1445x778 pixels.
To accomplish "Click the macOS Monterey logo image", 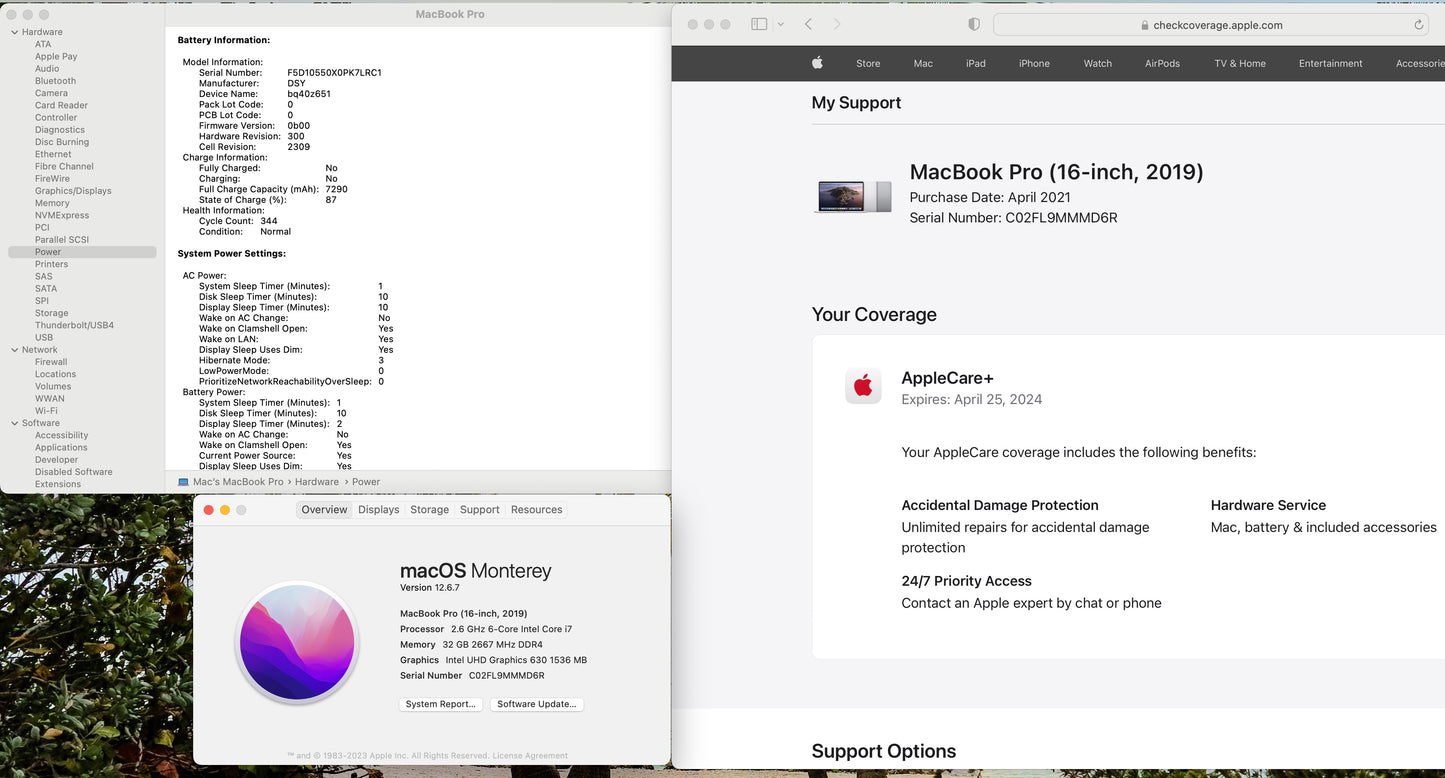I will (297, 642).
